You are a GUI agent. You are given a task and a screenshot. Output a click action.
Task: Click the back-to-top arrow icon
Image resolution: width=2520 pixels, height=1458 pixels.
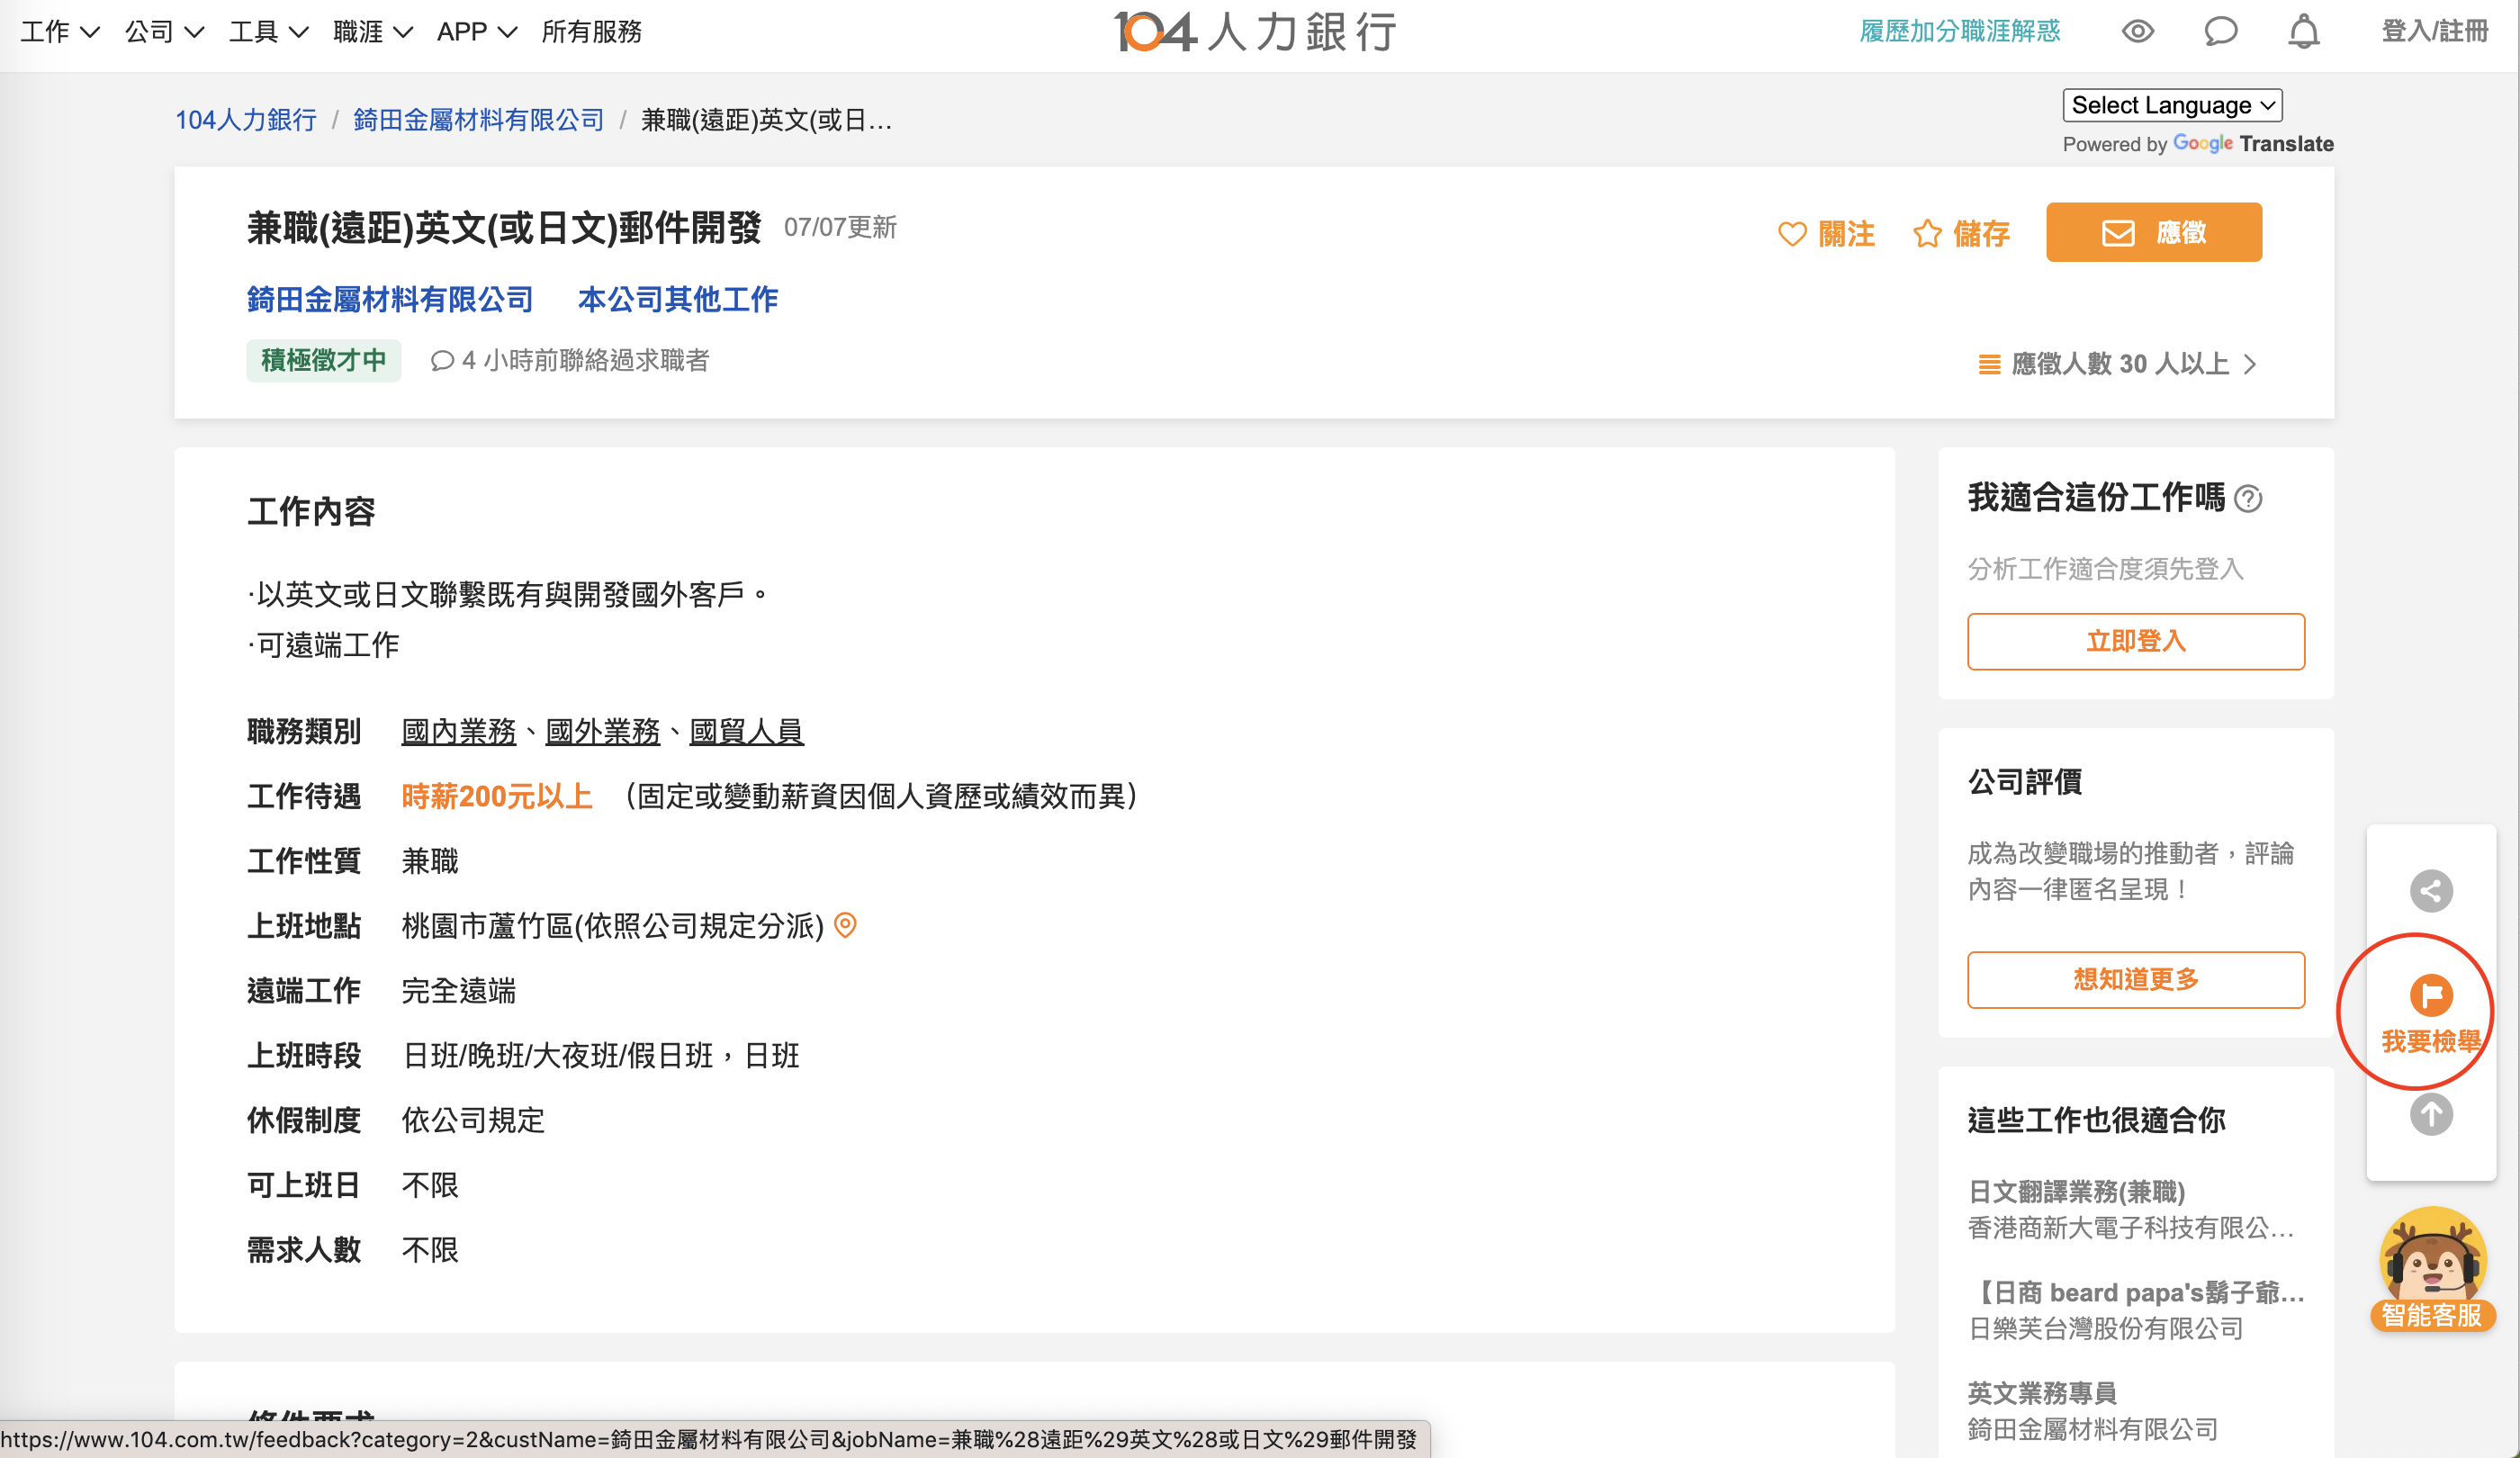click(2430, 1114)
